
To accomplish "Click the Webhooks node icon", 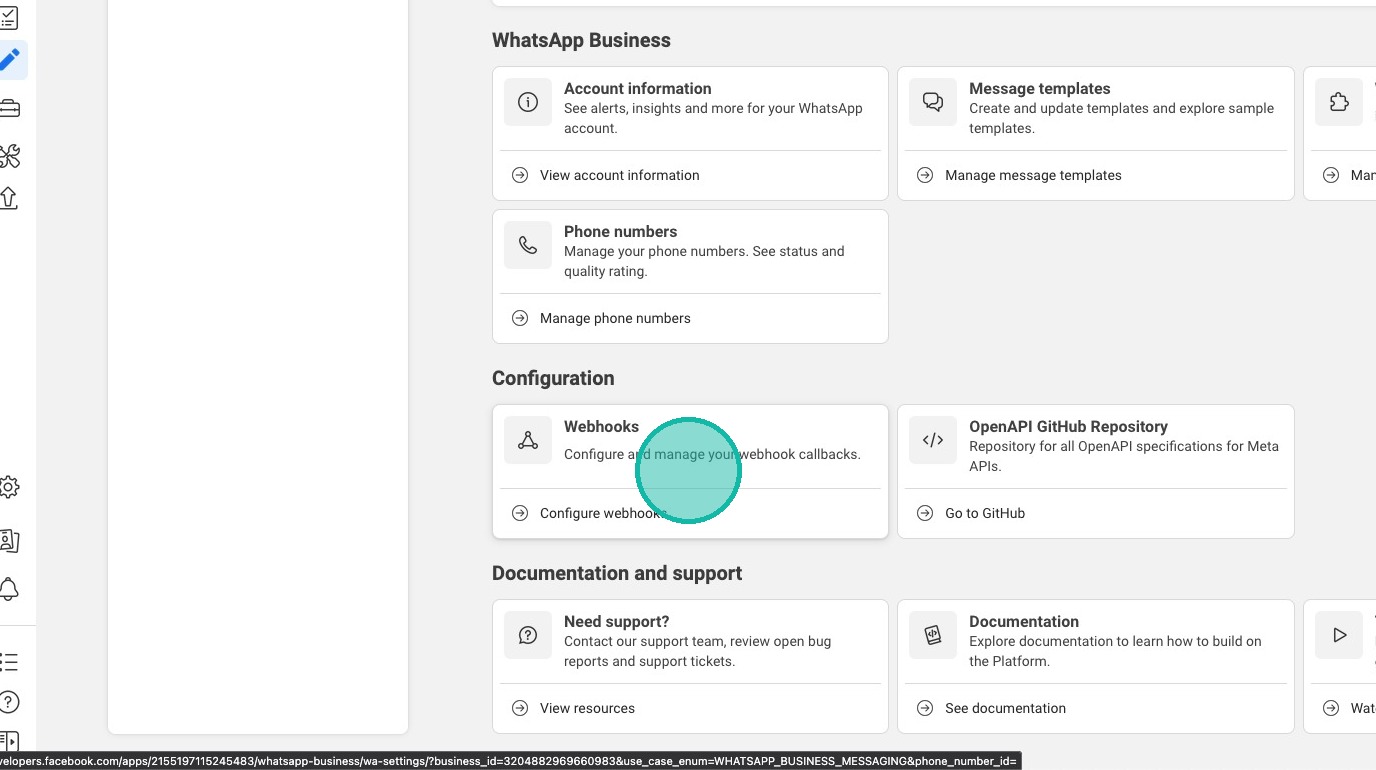I will pos(528,440).
